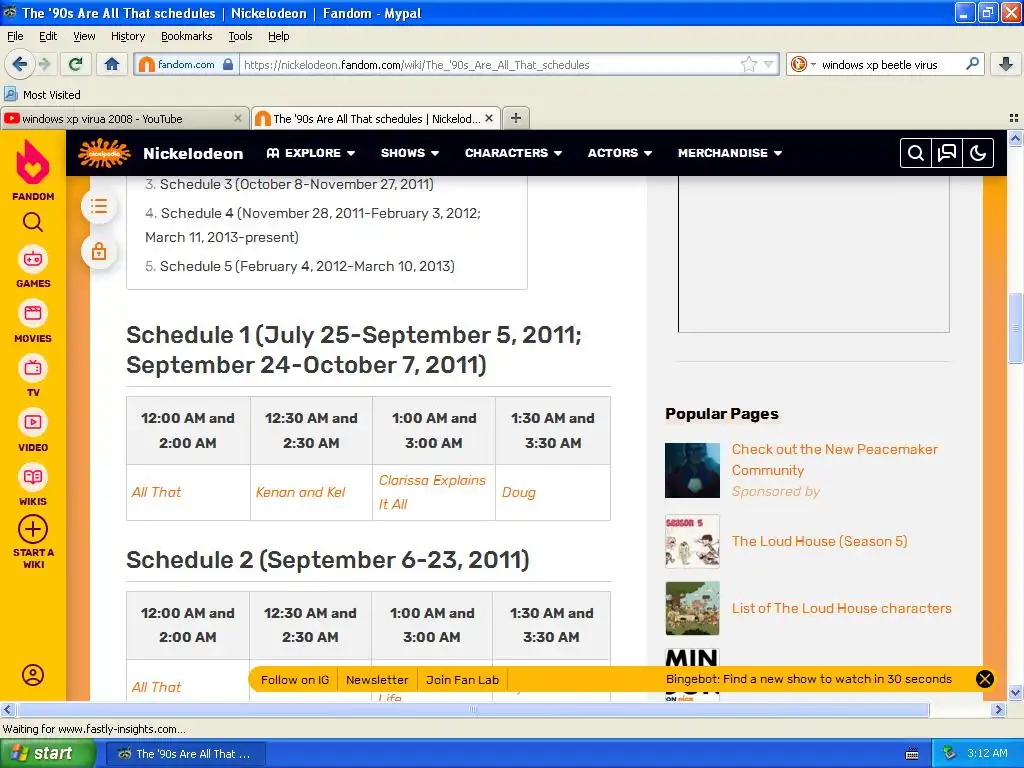Go forward with the forward arrow button
The image size is (1024, 768).
tap(44, 64)
